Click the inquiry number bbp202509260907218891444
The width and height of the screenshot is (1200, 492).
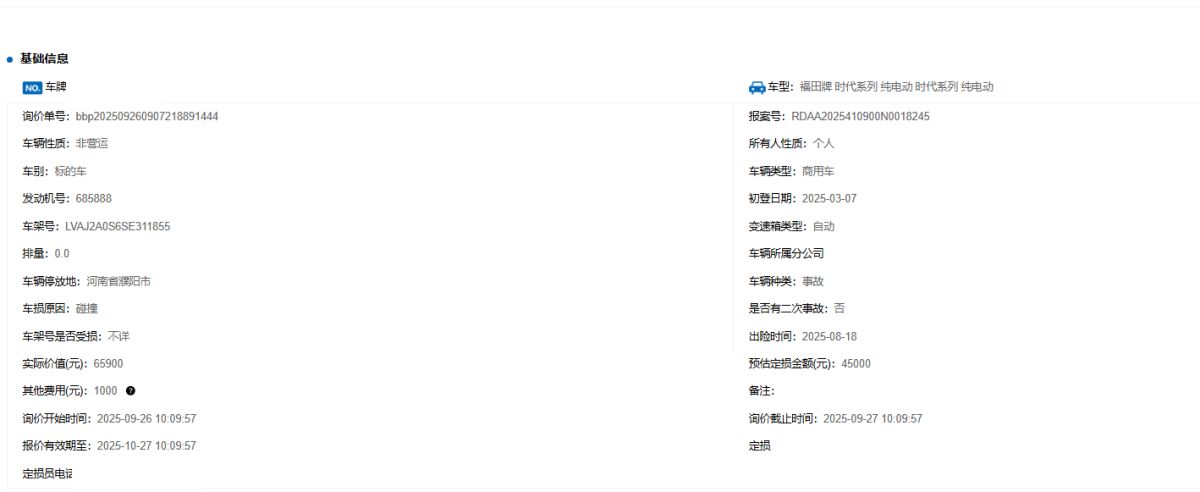click(x=147, y=116)
